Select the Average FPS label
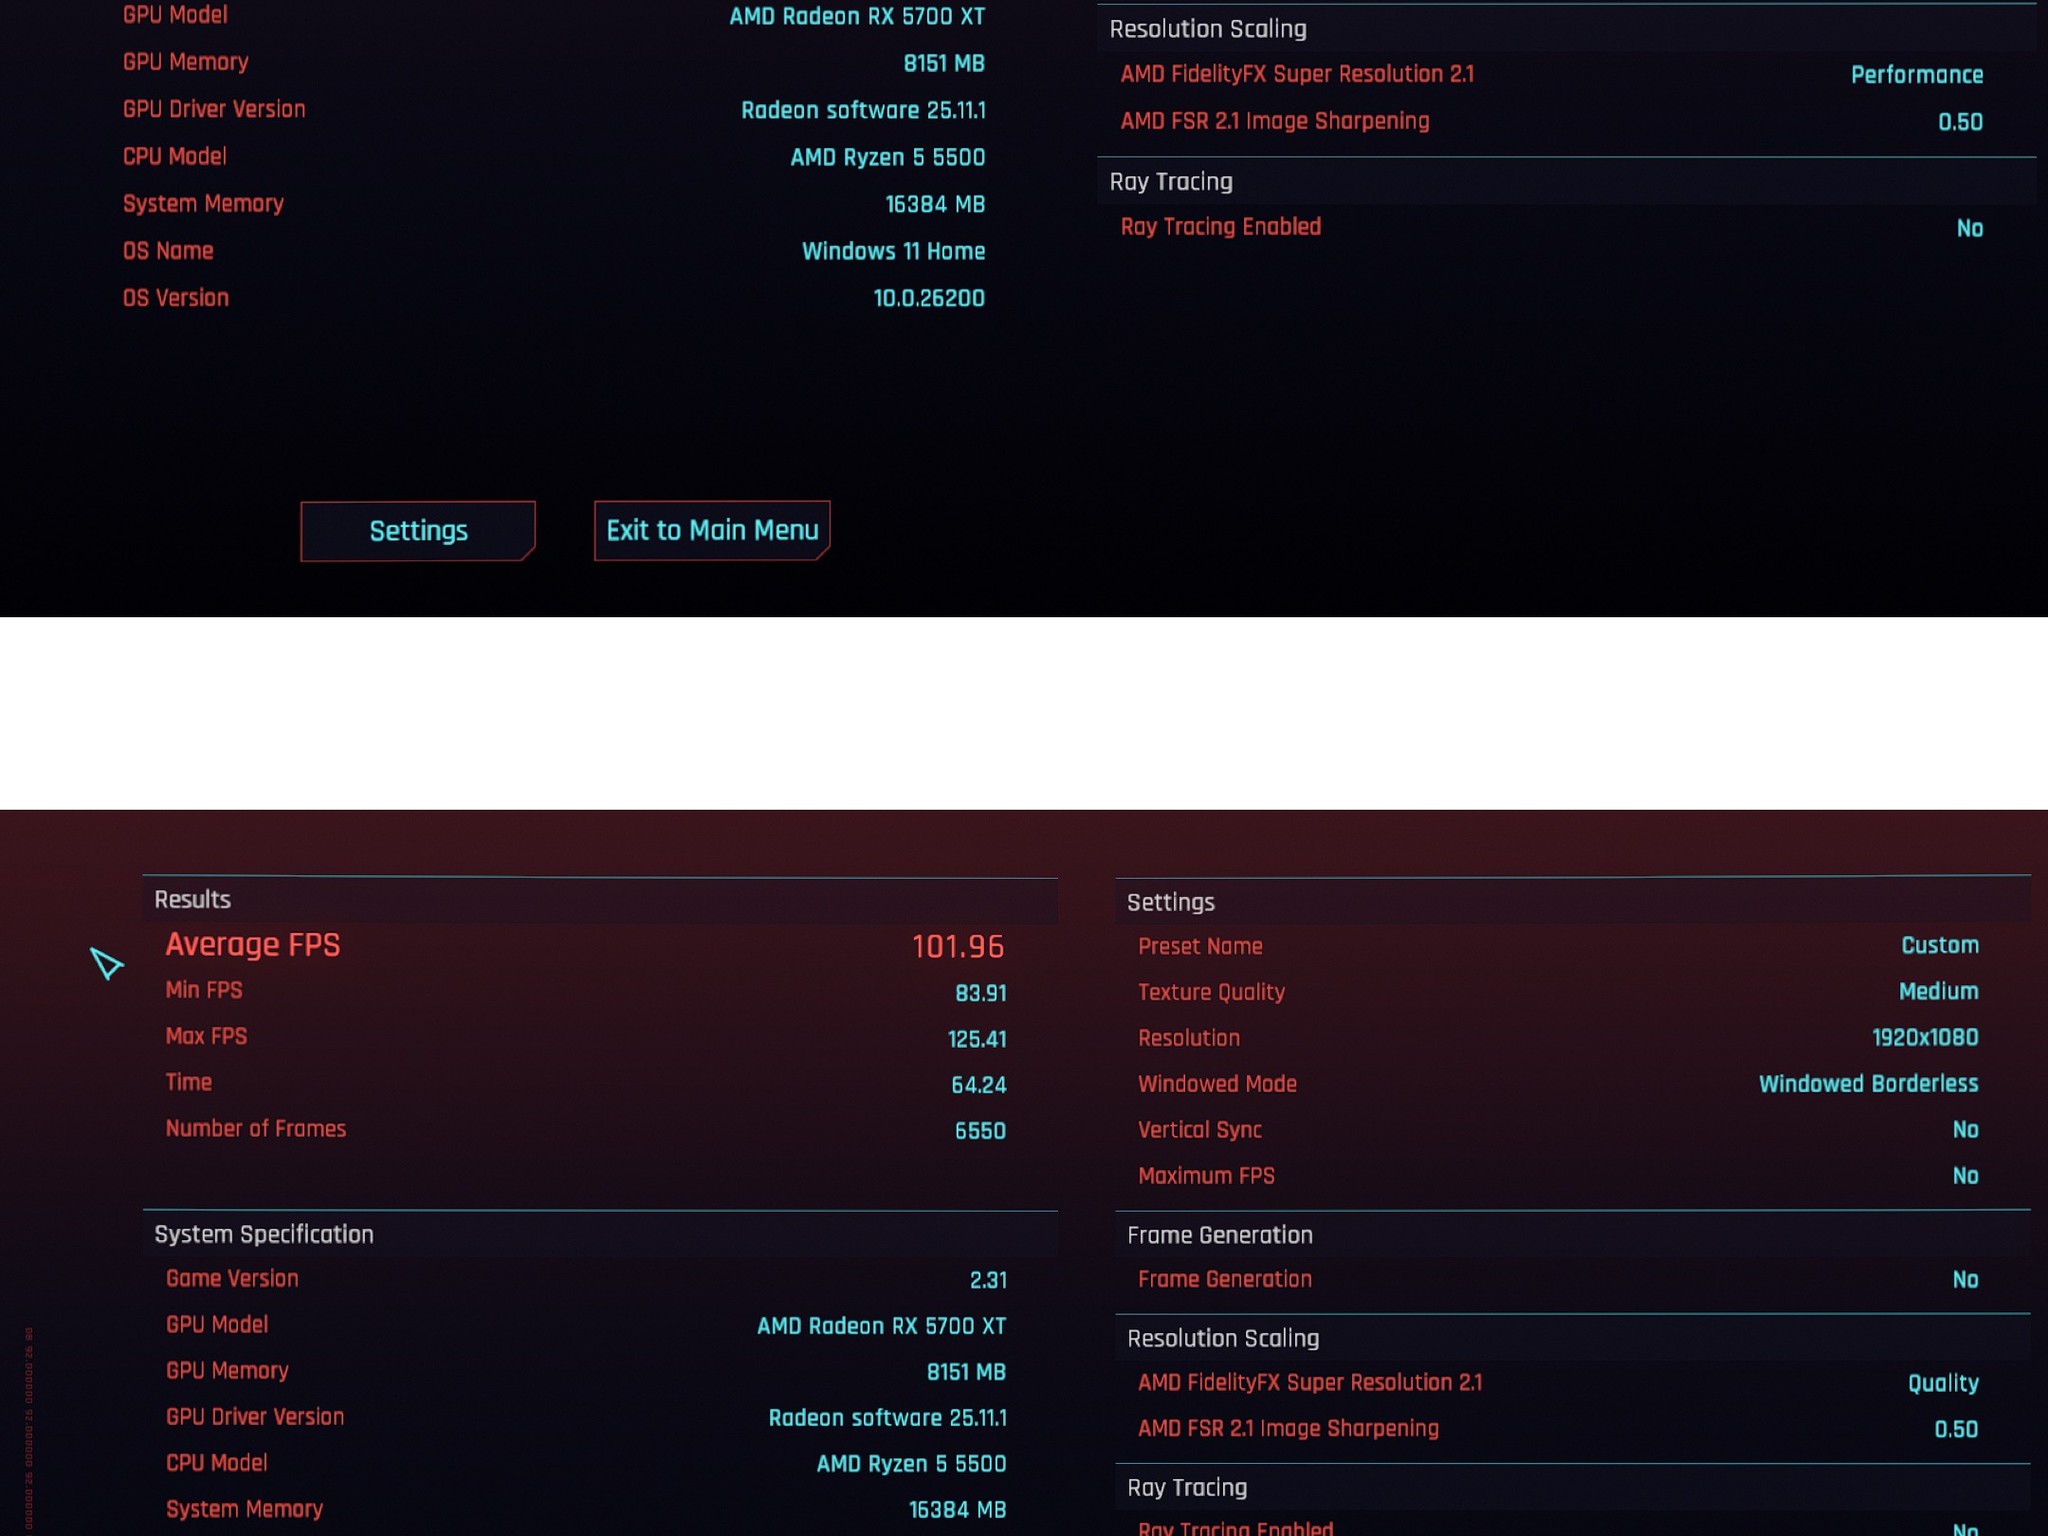The height and width of the screenshot is (1536, 2048). click(x=253, y=945)
